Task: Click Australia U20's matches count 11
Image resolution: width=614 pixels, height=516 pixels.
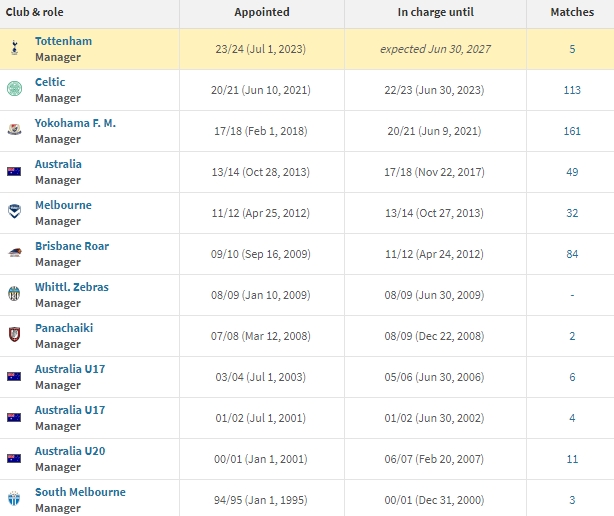Action: pyautogui.click(x=572, y=459)
